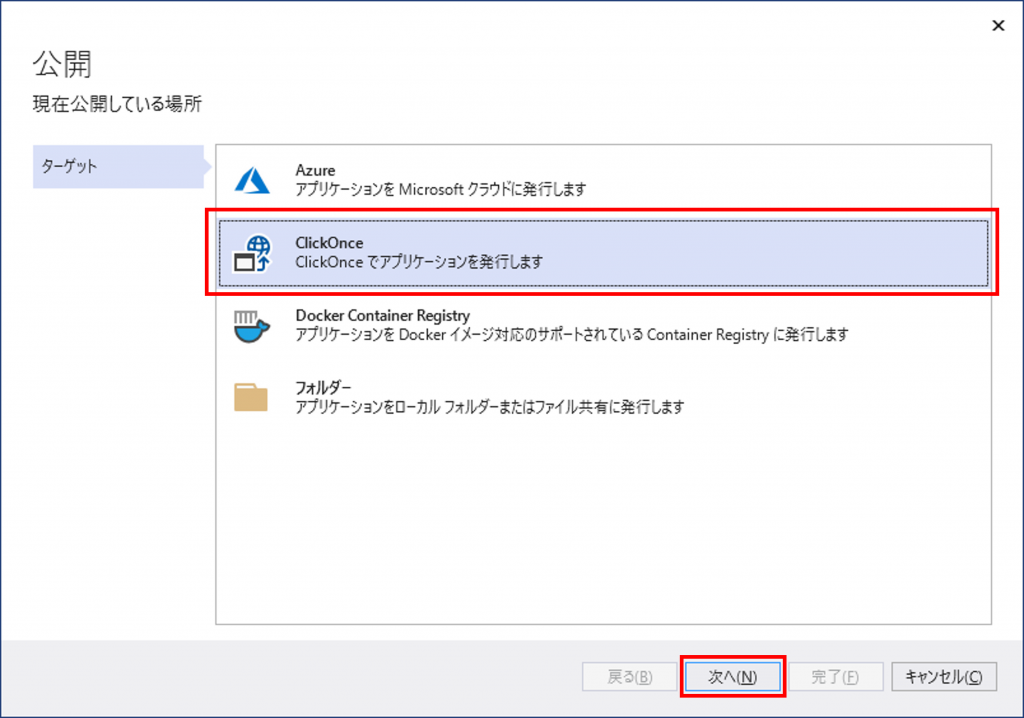This screenshot has height=718, width=1024.
Task: Select the Azure title text
Action: point(315,171)
